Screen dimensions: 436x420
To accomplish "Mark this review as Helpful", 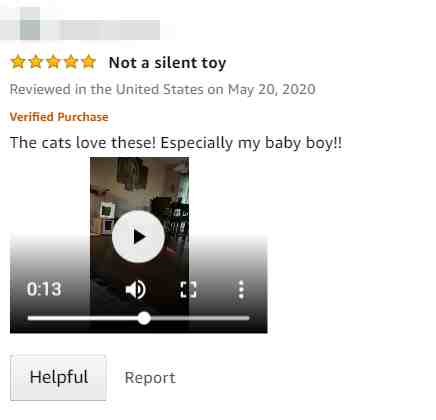I will coord(59,378).
